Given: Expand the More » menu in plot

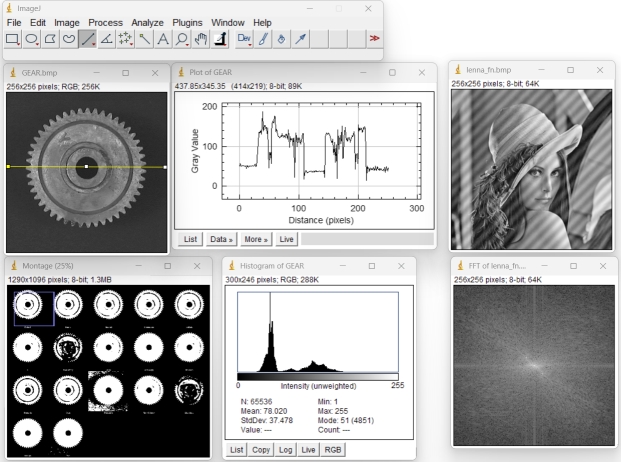Looking at the screenshot, I should pyautogui.click(x=256, y=240).
